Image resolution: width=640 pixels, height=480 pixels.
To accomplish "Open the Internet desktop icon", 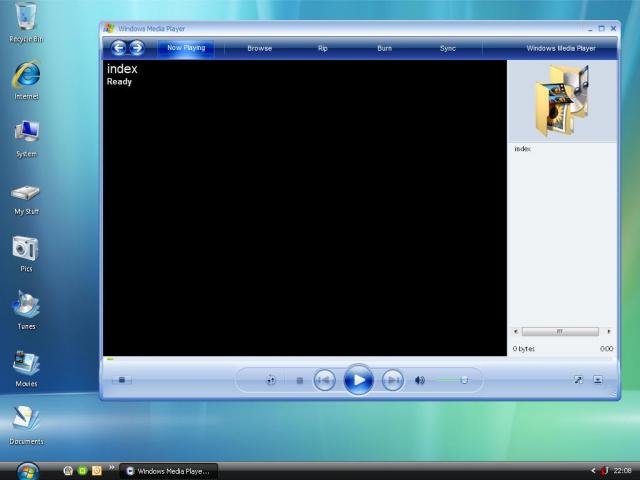I will [x=27, y=80].
